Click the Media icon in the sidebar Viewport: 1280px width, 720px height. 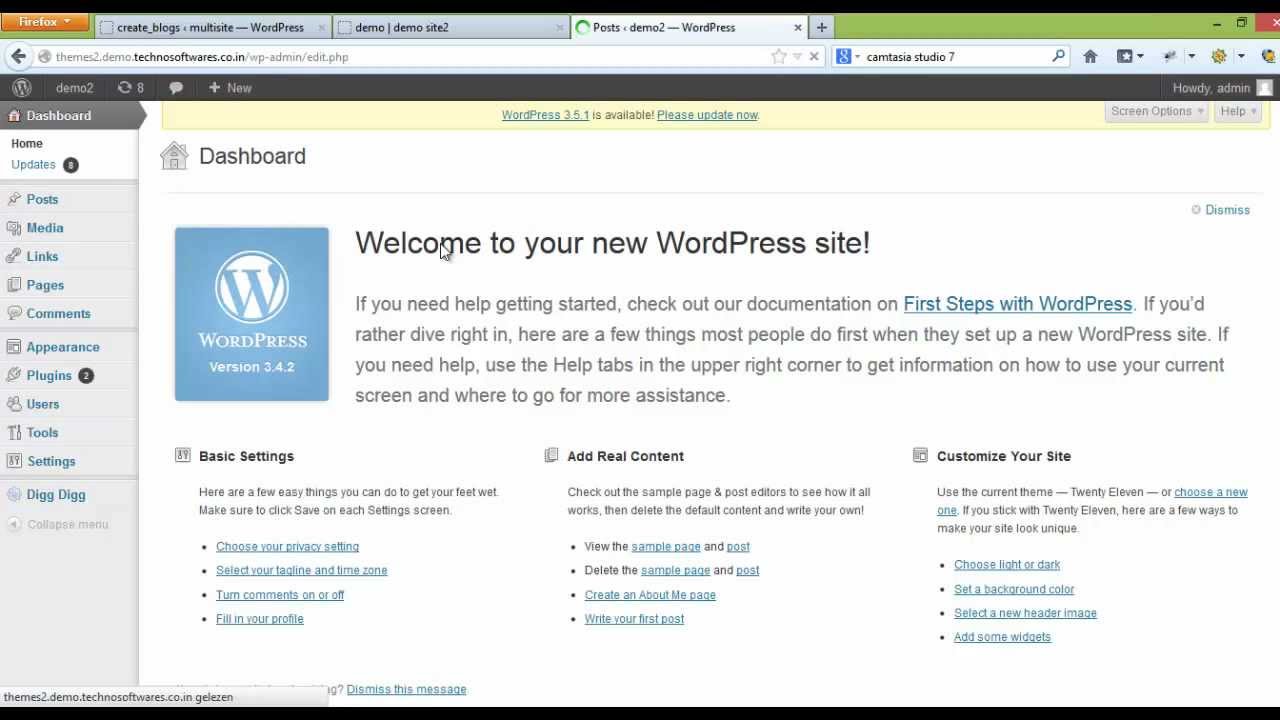[13, 228]
